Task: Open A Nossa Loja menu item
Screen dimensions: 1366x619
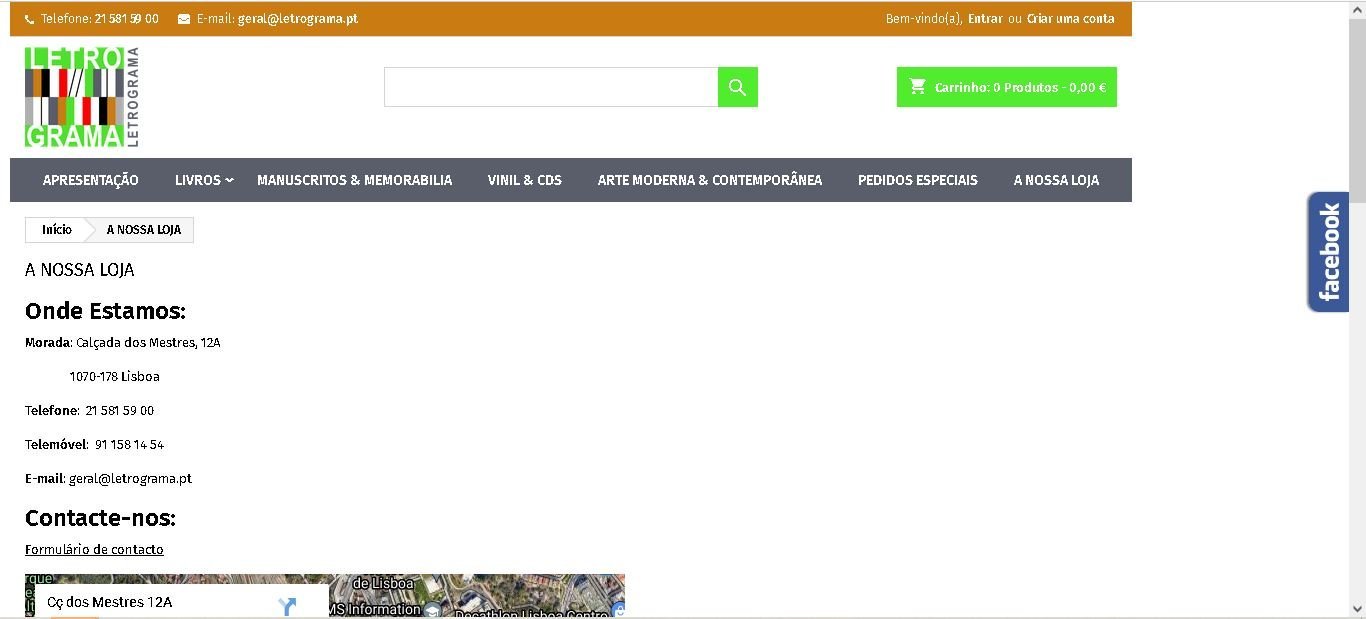Action: [1056, 180]
